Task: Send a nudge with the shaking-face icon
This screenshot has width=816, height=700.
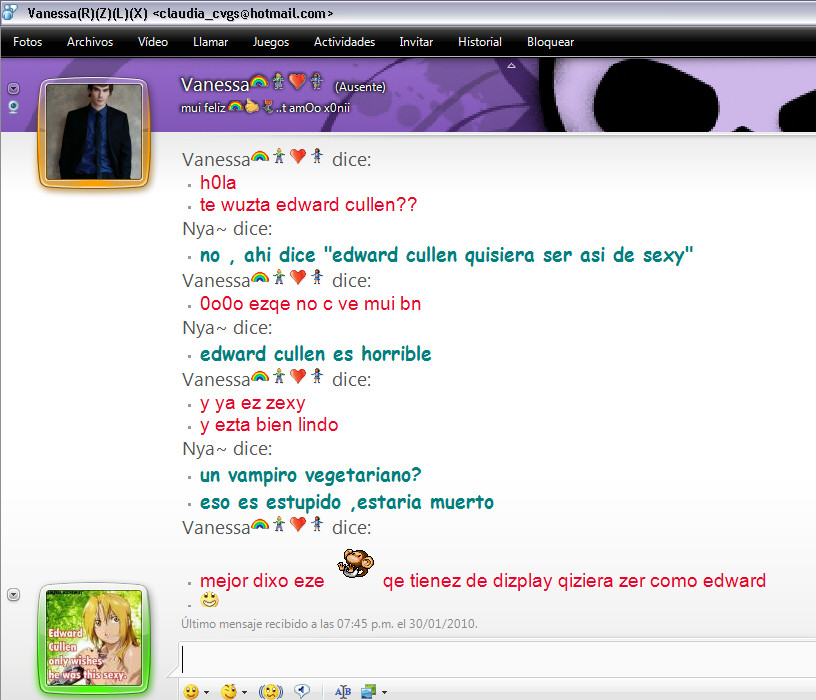Action: point(271,691)
